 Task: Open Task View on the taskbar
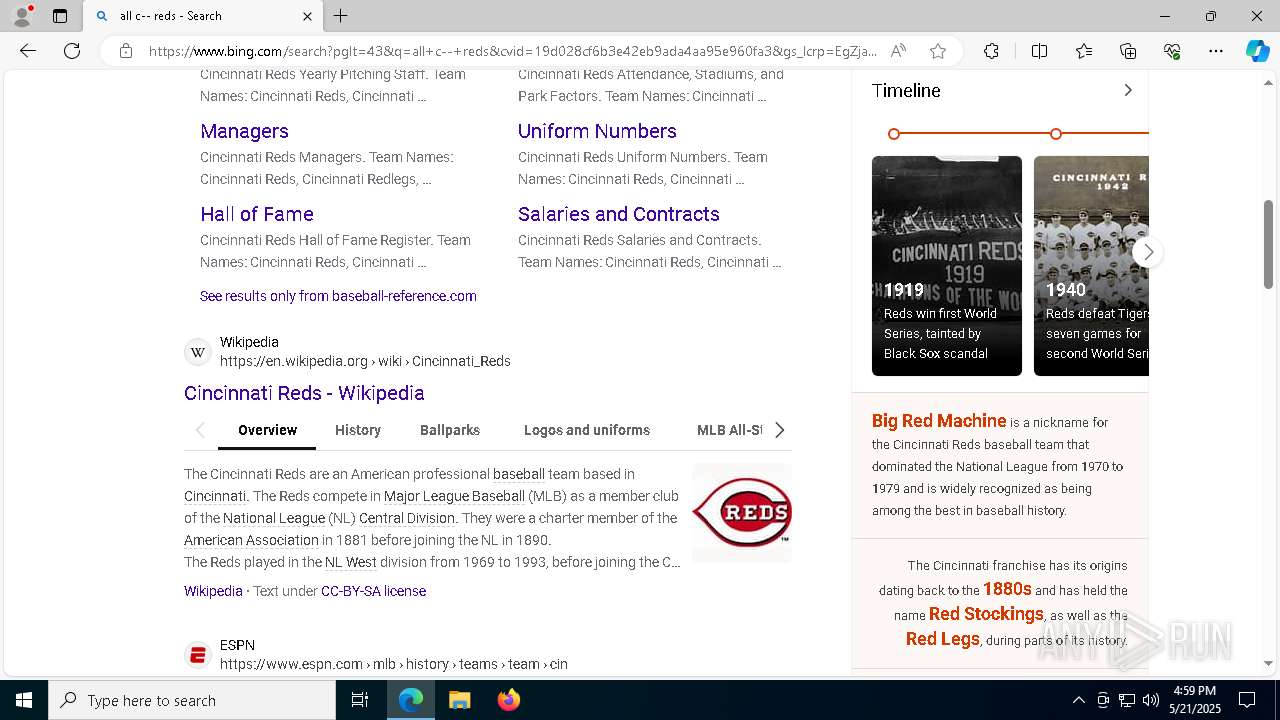(360, 700)
